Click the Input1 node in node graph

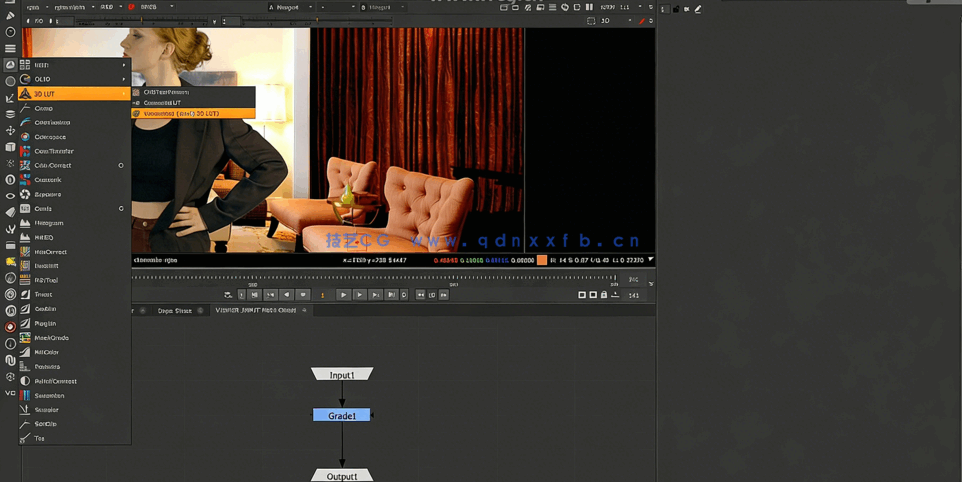point(342,375)
